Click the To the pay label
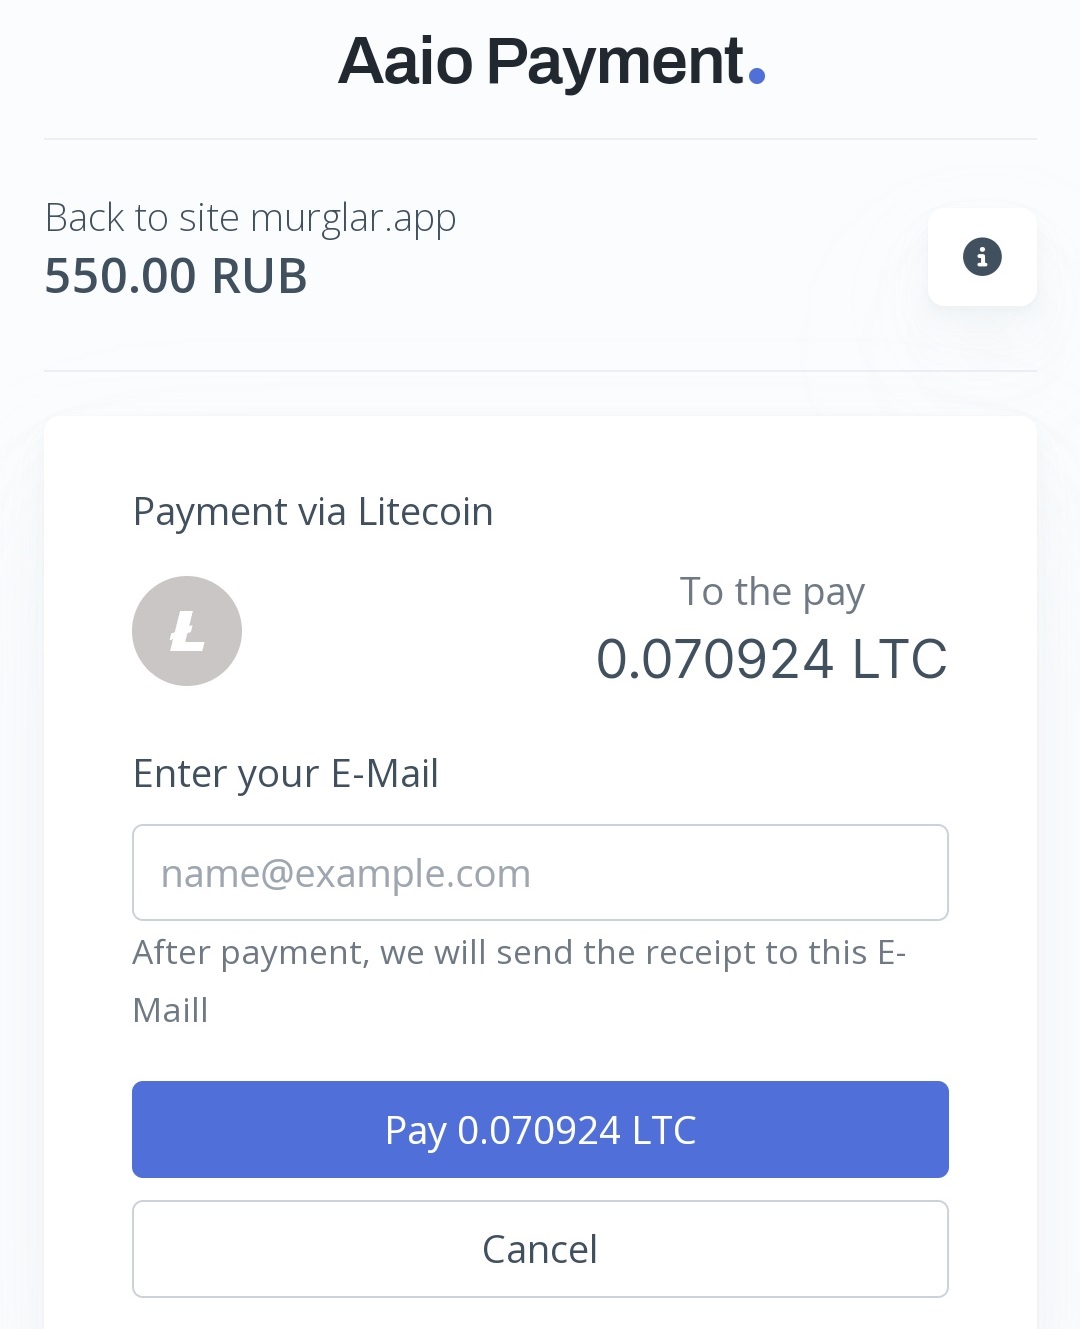 coord(772,592)
